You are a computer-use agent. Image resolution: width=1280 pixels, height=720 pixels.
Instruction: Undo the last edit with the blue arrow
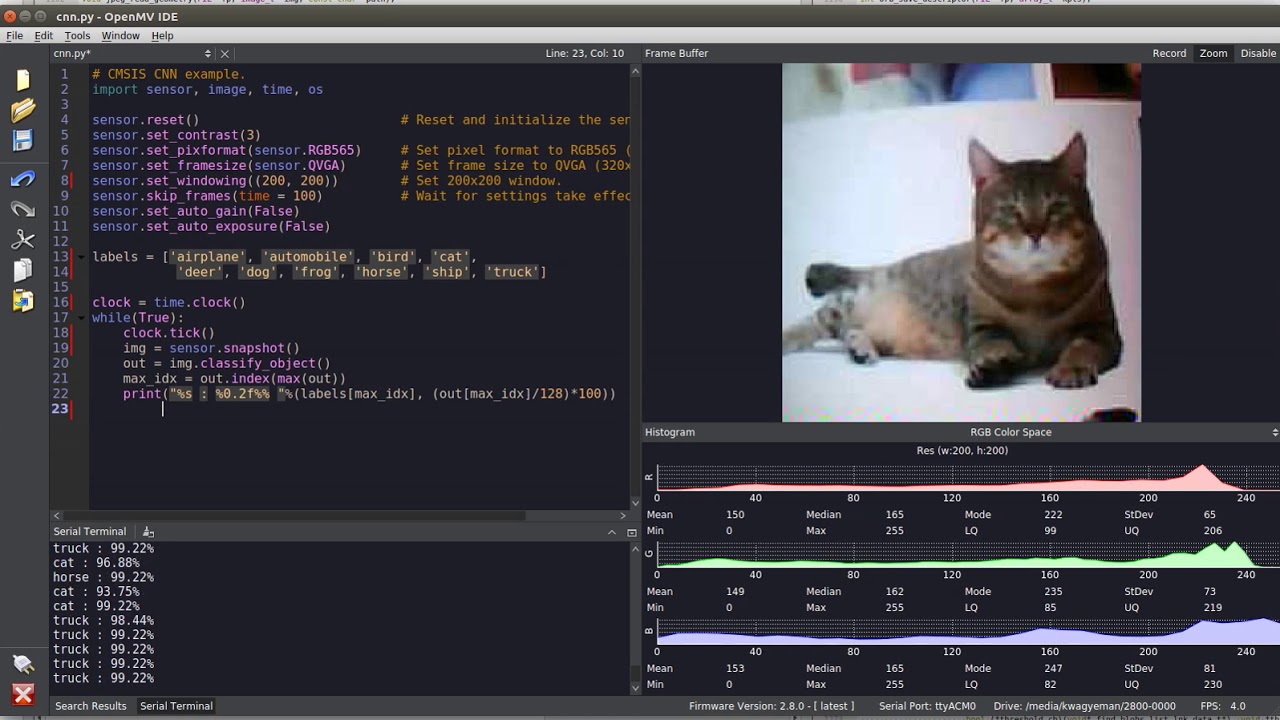tap(23, 179)
